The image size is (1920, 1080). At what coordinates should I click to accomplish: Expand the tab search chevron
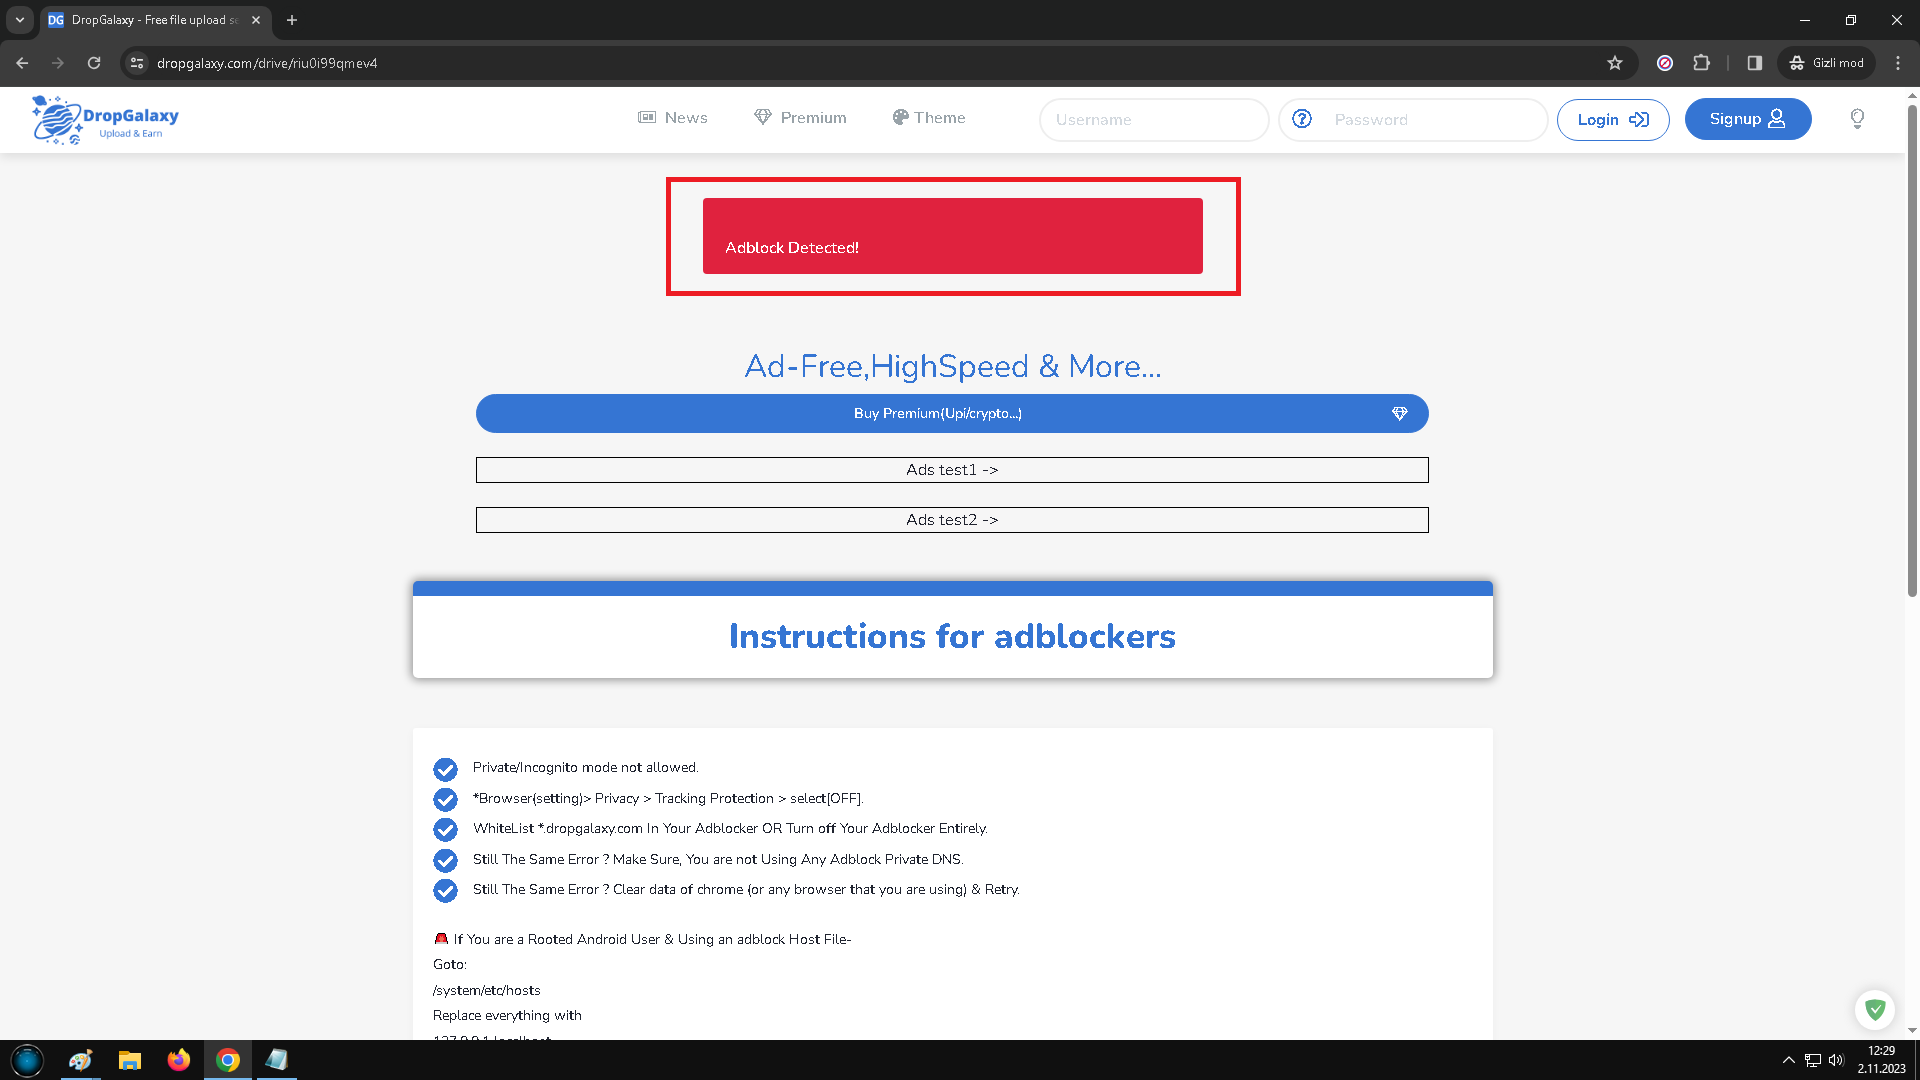(x=19, y=19)
